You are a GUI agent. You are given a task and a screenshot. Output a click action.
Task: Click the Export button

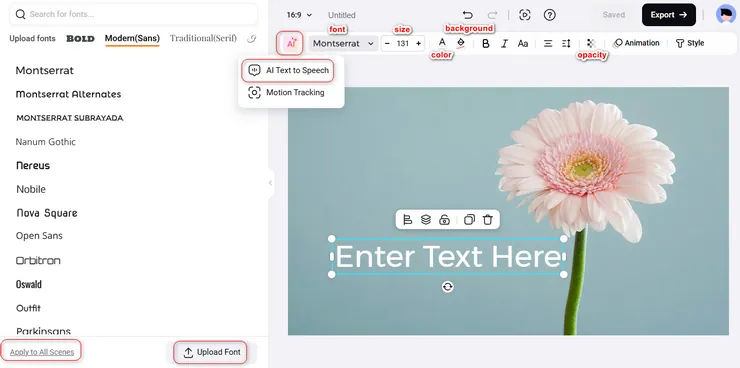pyautogui.click(x=669, y=15)
